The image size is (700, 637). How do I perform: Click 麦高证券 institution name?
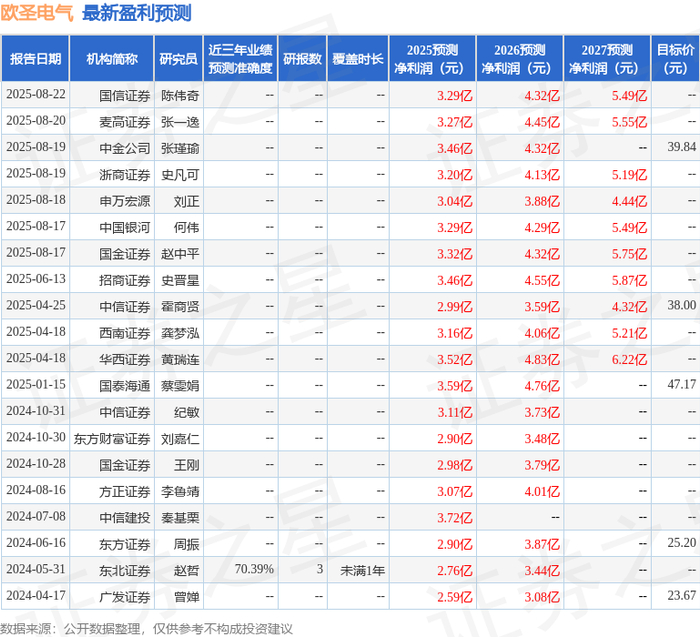[125, 122]
